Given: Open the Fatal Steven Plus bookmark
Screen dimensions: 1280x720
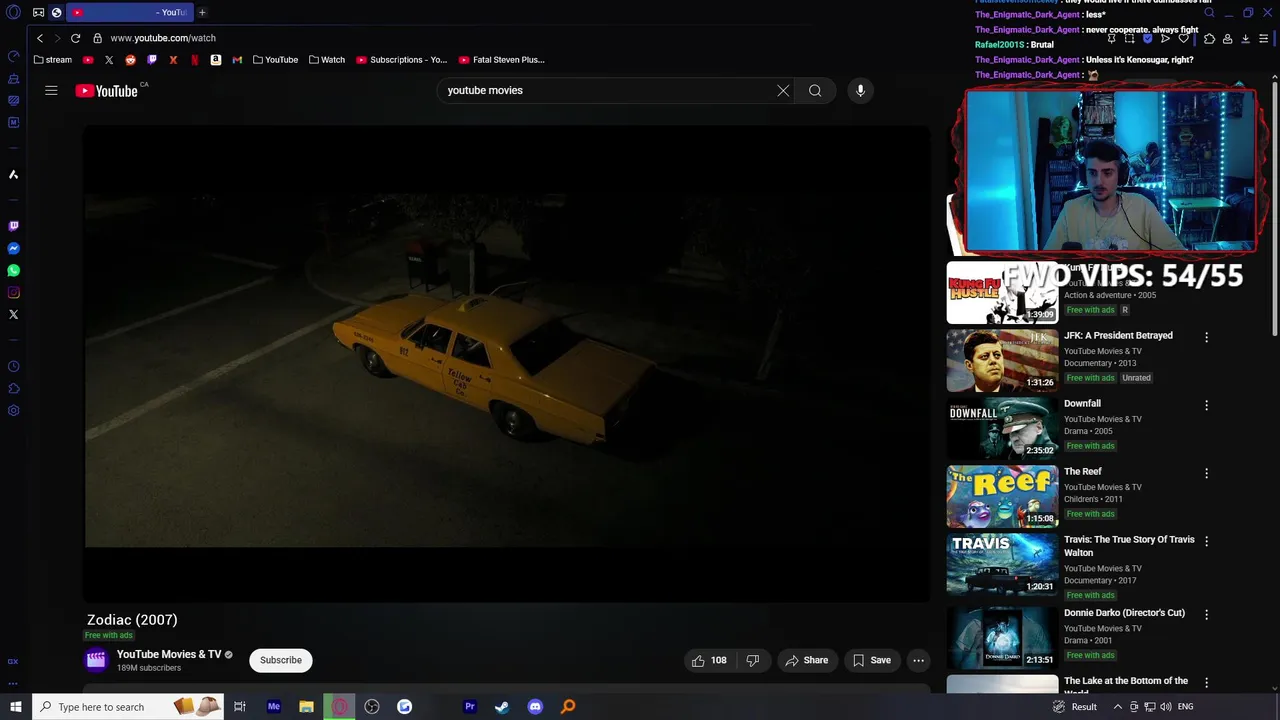Looking at the screenshot, I should [502, 60].
